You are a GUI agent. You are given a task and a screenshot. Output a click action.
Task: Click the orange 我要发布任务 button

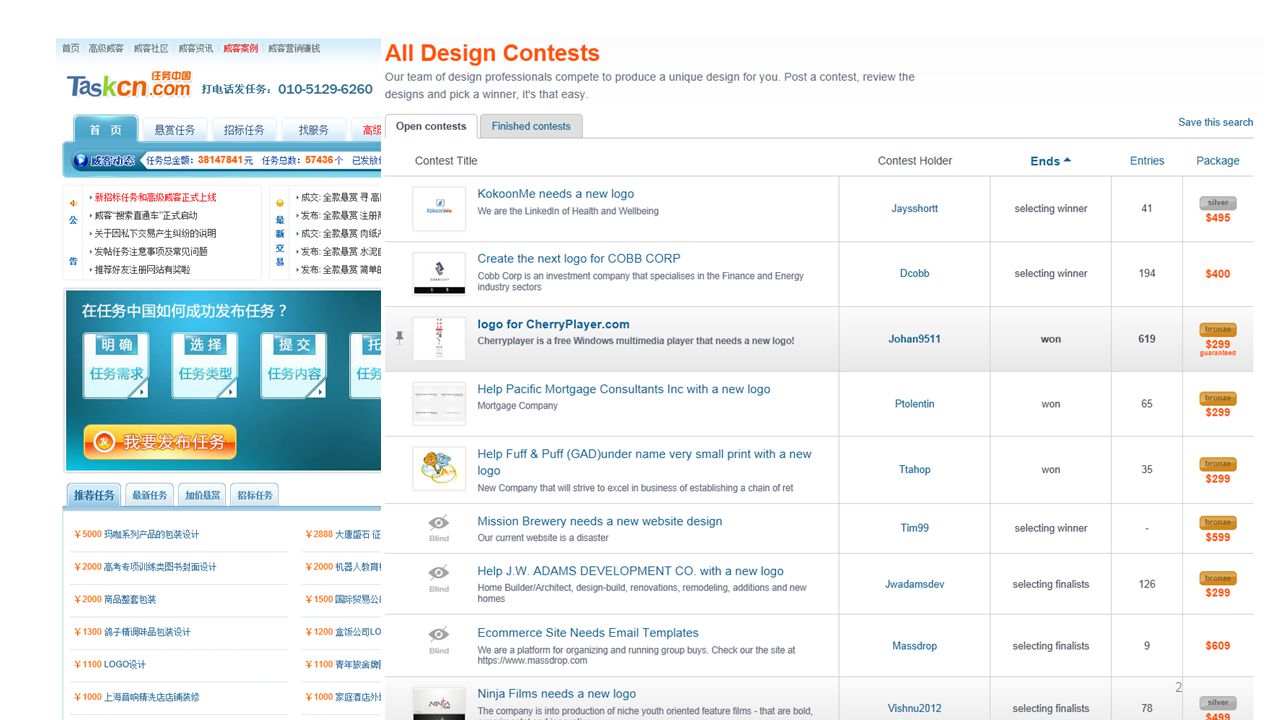[x=160, y=442]
